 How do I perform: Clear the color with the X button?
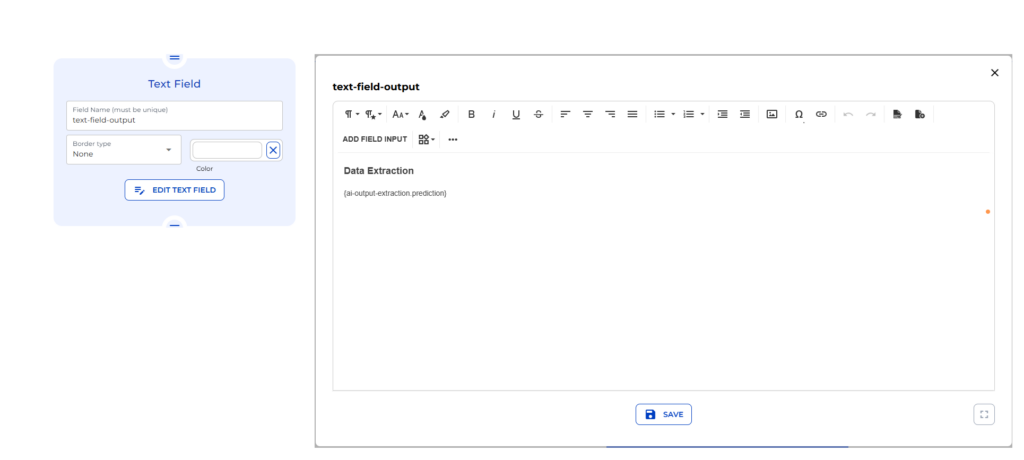pos(274,150)
